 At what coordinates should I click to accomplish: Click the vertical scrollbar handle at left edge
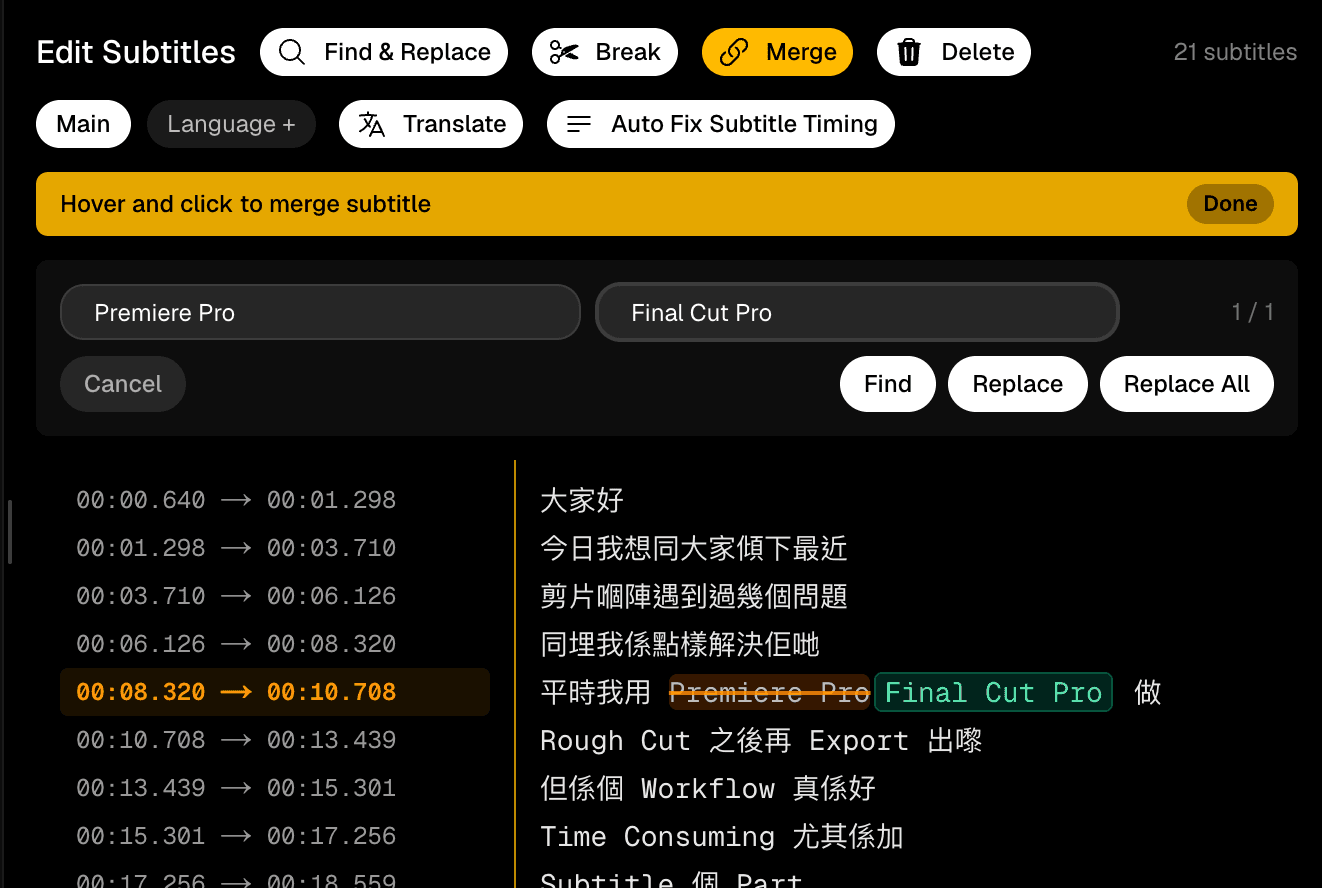coord(10,532)
